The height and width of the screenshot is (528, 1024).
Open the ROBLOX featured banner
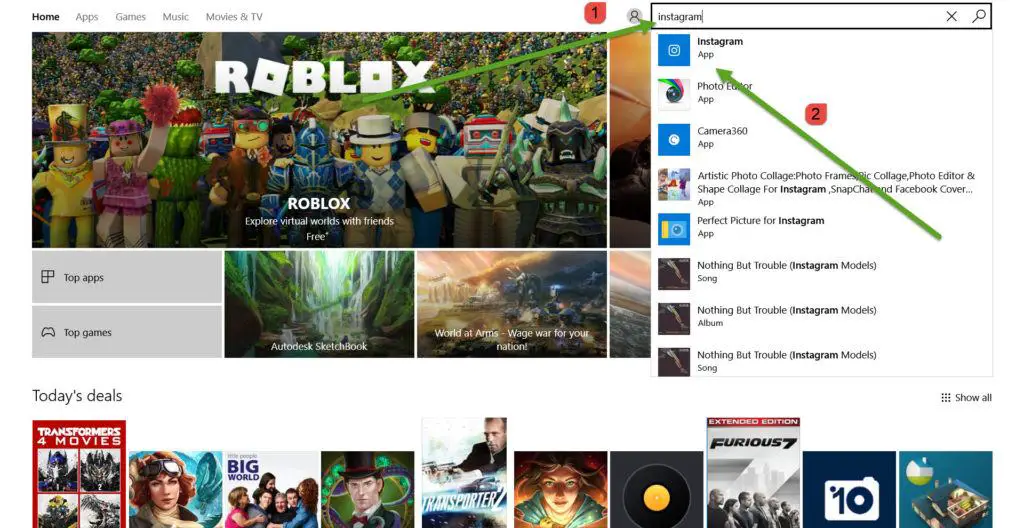319,140
